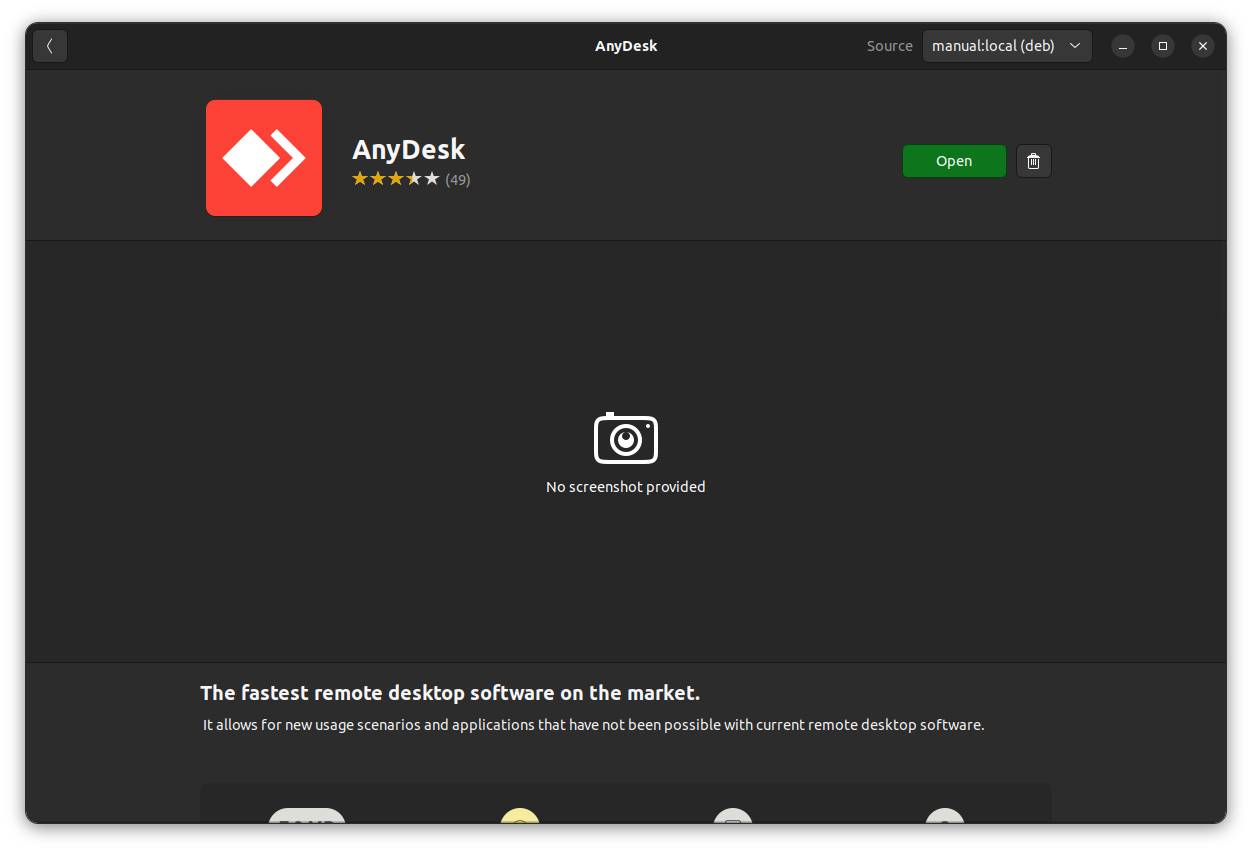This screenshot has width=1252, height=852.
Task: Minimize the Software window
Action: coord(1122,45)
